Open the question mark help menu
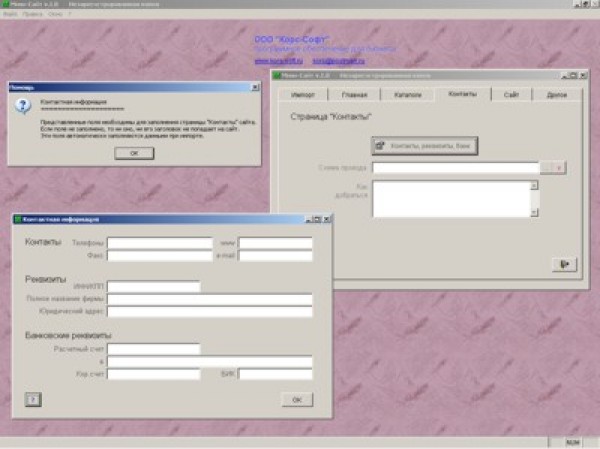This screenshot has width=600, height=449. click(x=70, y=14)
